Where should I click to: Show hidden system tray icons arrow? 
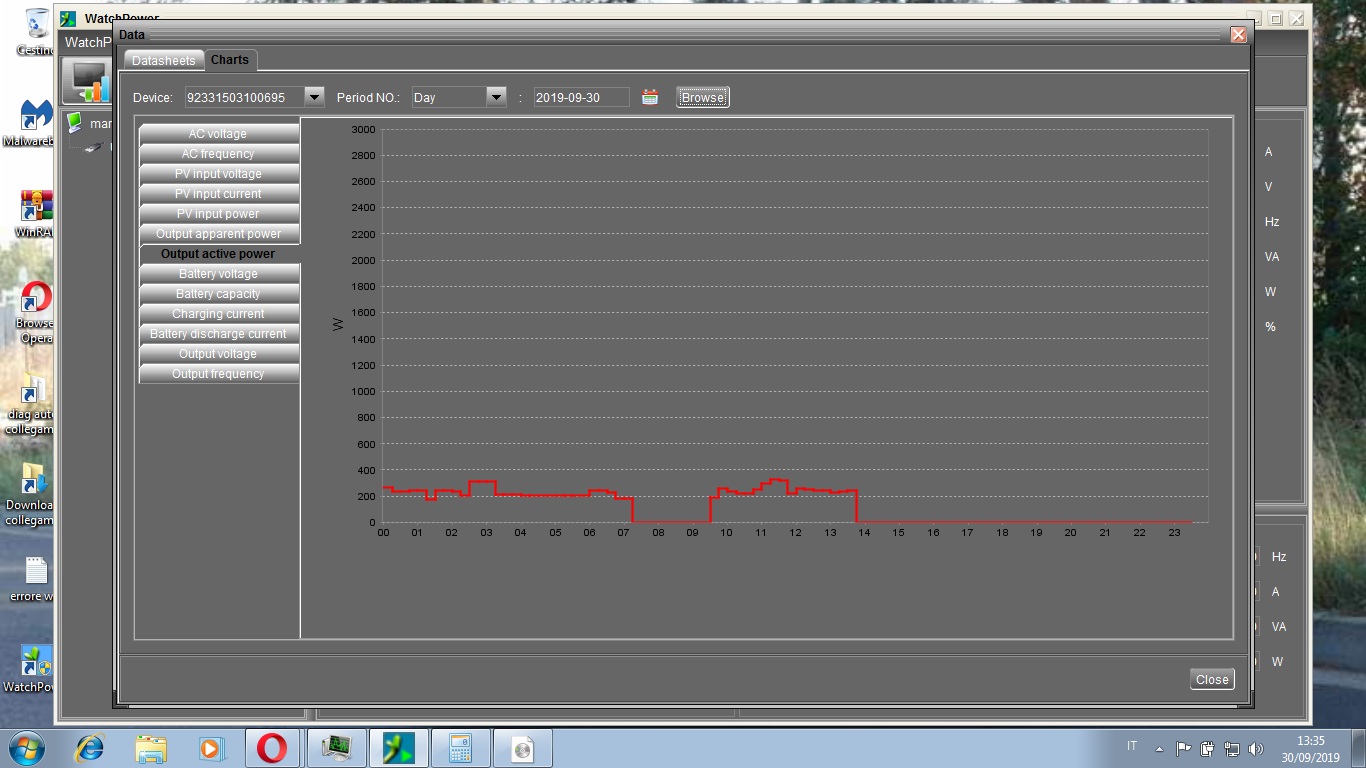pos(1159,748)
